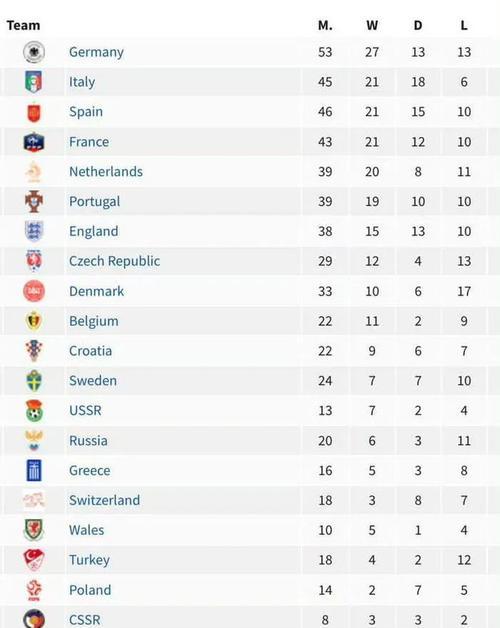The width and height of the screenshot is (500, 628).
Task: Select the Croatia checkered crest
Action: 34,351
